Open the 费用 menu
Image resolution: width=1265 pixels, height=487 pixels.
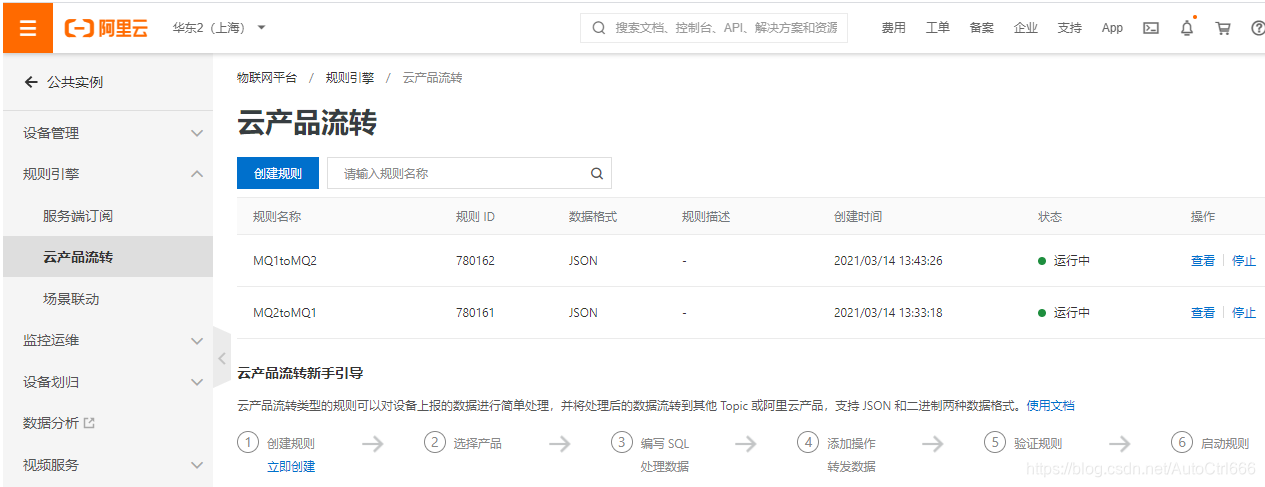pyautogui.click(x=893, y=28)
